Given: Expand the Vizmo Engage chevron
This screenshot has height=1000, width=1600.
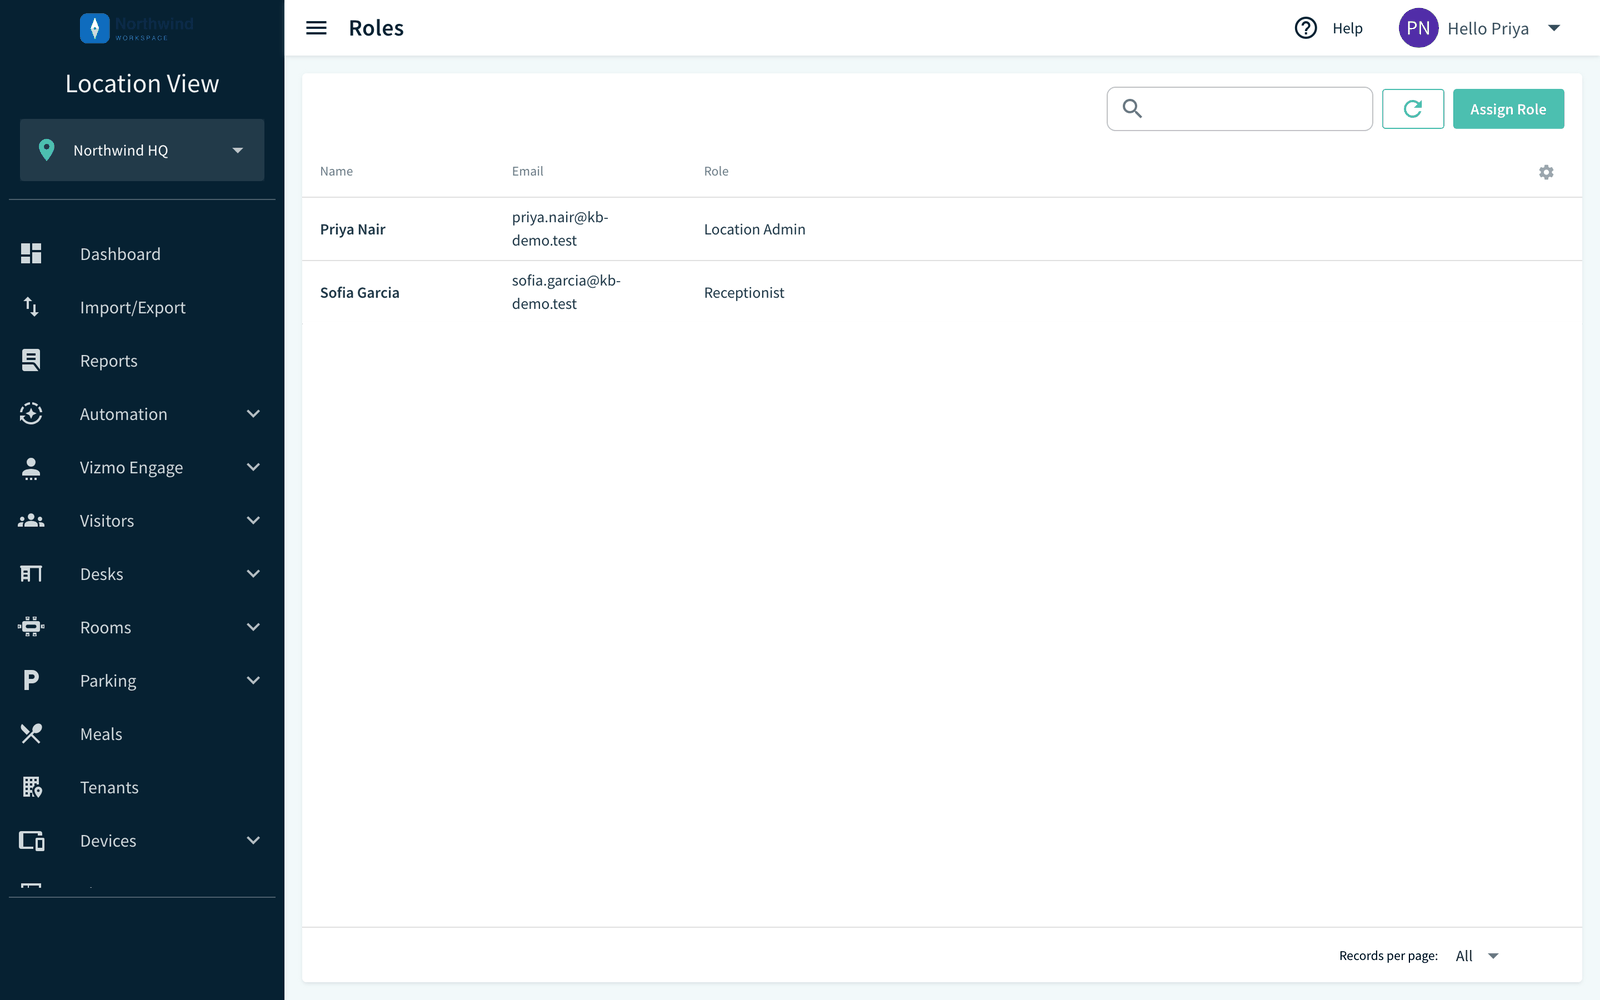Looking at the screenshot, I should (253, 467).
